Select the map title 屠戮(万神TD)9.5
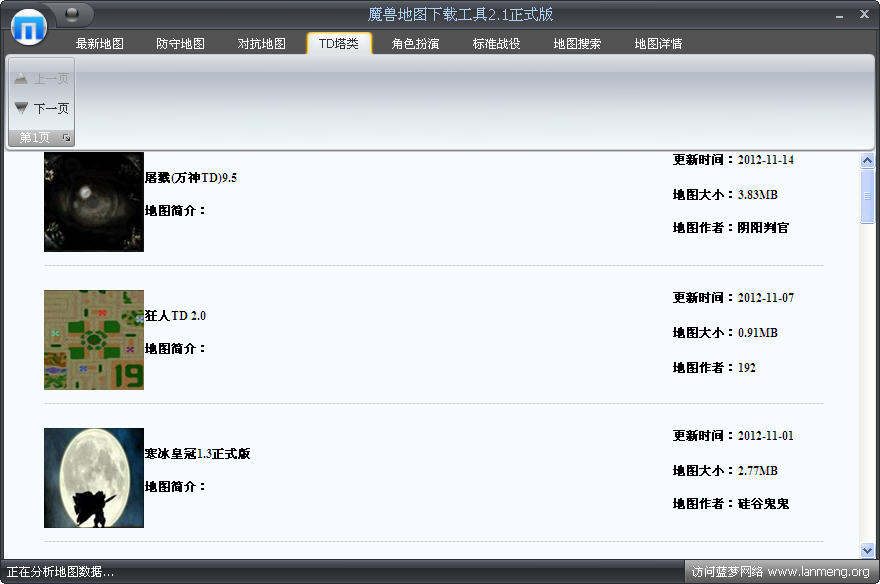This screenshot has width=880, height=584. pyautogui.click(x=191, y=178)
